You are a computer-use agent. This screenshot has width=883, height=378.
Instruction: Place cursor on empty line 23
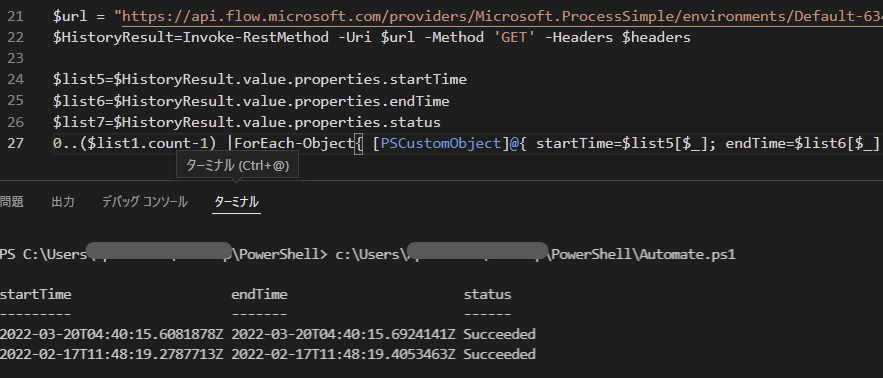point(451,59)
